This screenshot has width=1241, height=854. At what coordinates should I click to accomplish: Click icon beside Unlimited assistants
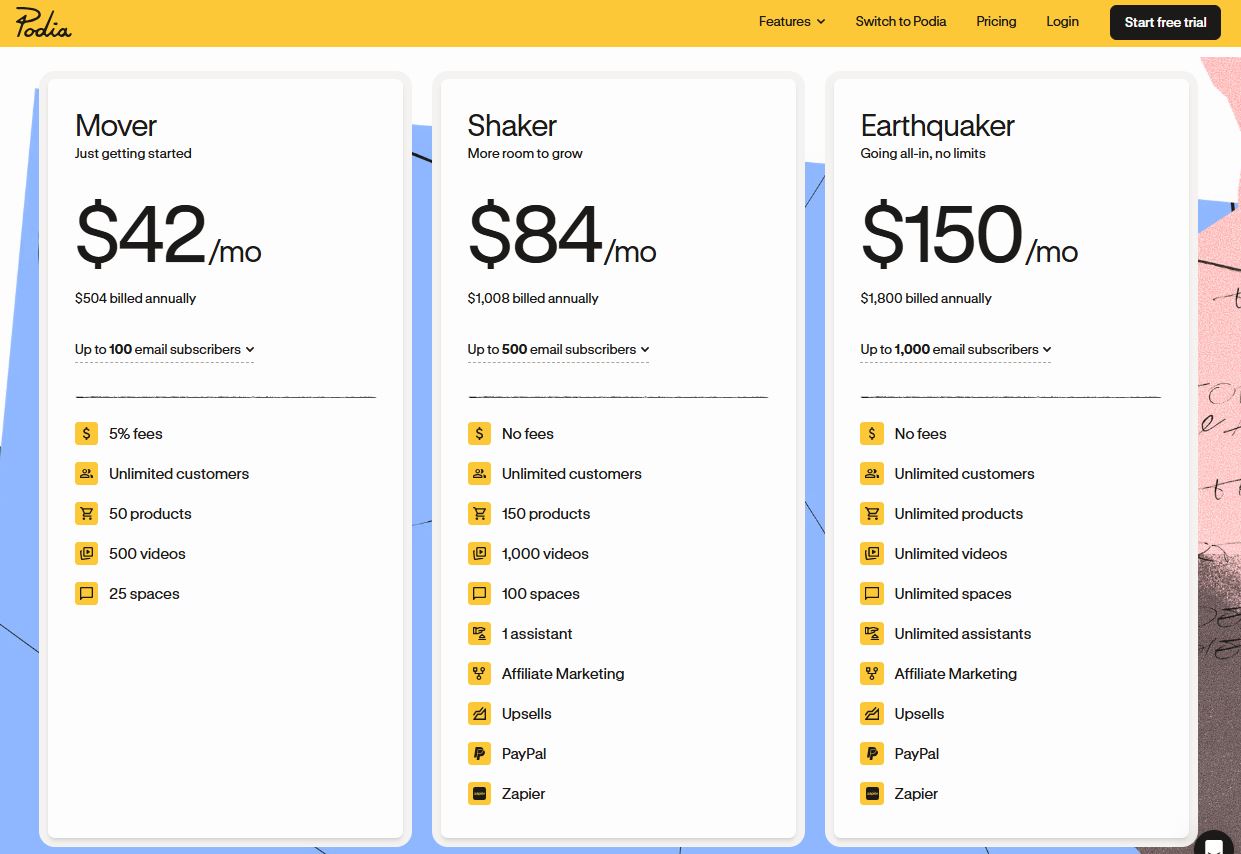872,634
